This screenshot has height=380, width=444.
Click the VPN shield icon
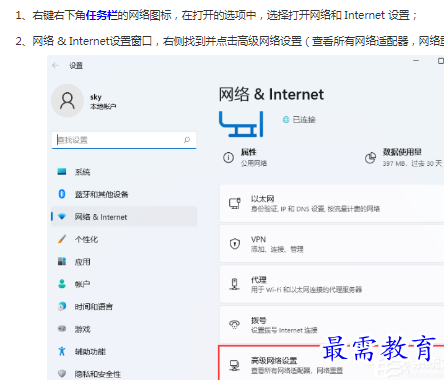pyautogui.click(x=235, y=244)
